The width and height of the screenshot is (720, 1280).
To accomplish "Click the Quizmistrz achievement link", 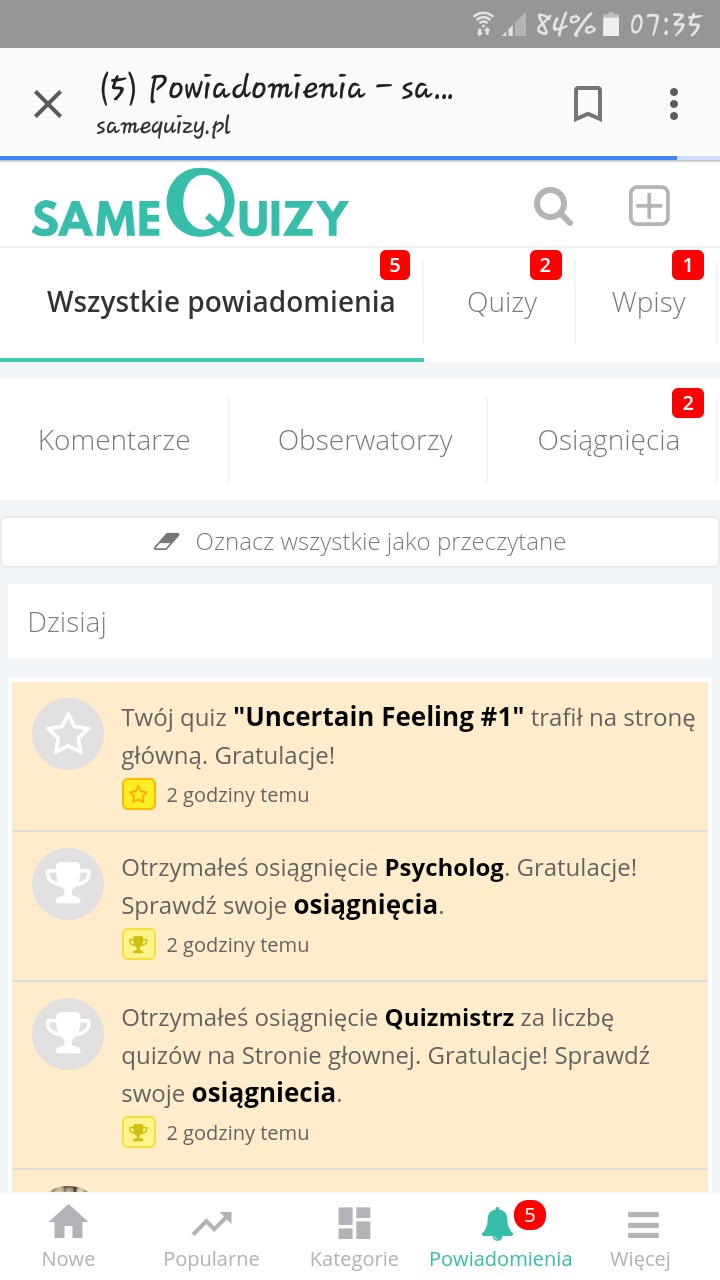I will 449,1018.
